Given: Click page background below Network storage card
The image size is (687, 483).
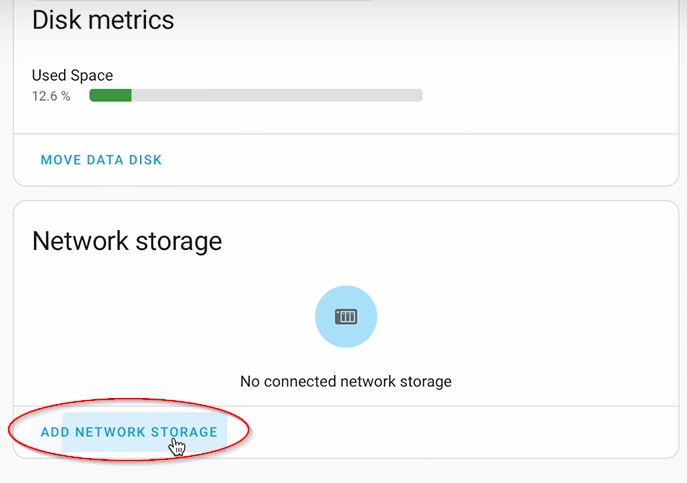Looking at the screenshot, I should pos(346,471).
